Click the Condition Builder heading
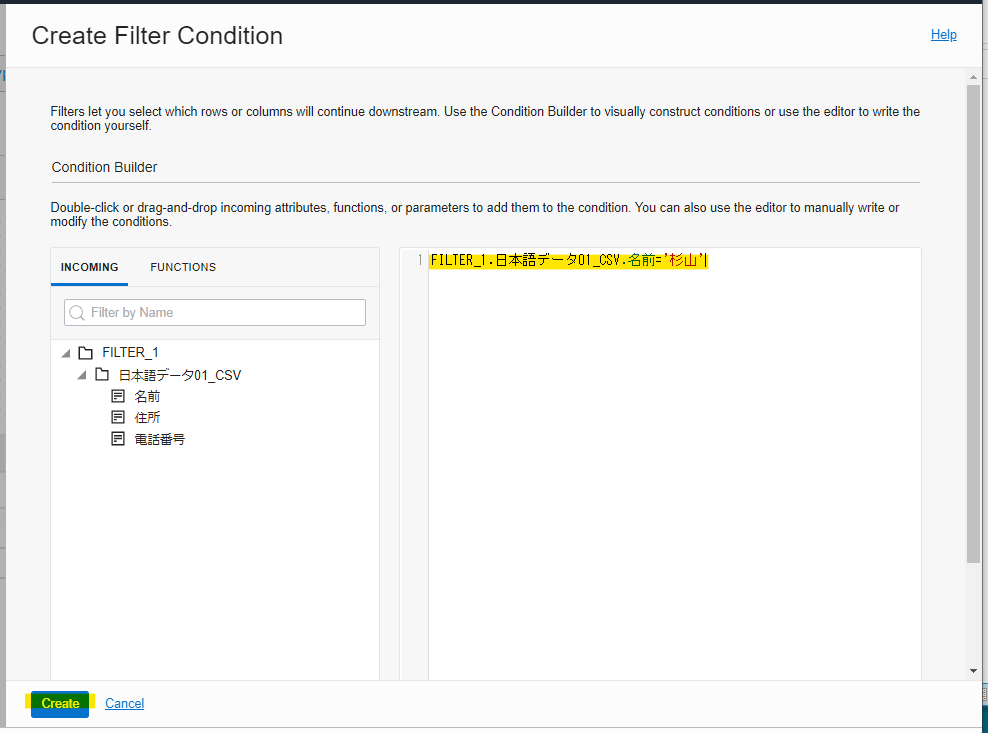The width and height of the screenshot is (988, 733). pyautogui.click(x=105, y=167)
